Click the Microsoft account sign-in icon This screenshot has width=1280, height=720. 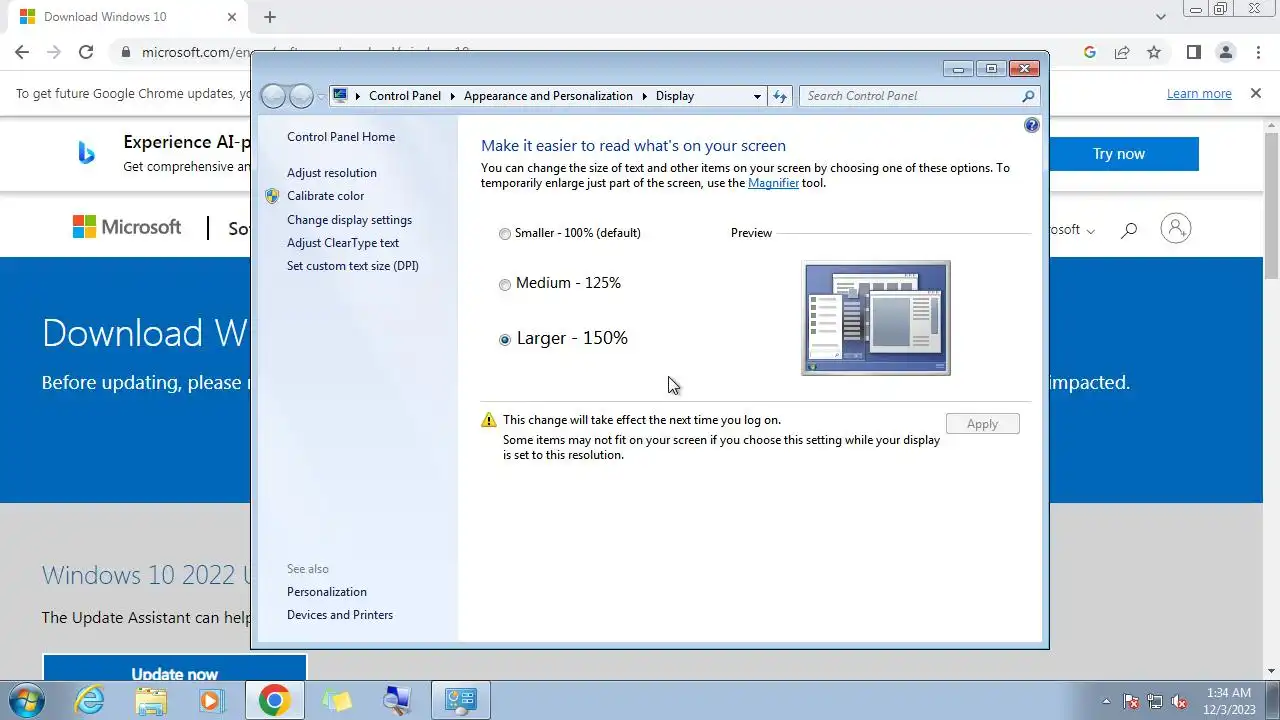tap(1176, 228)
